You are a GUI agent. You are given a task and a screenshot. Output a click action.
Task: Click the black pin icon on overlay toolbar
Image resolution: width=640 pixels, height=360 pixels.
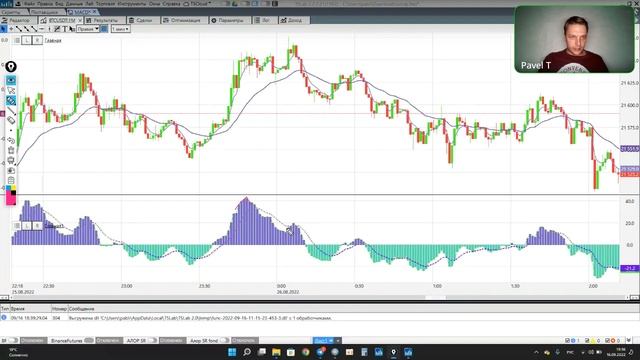(11, 67)
